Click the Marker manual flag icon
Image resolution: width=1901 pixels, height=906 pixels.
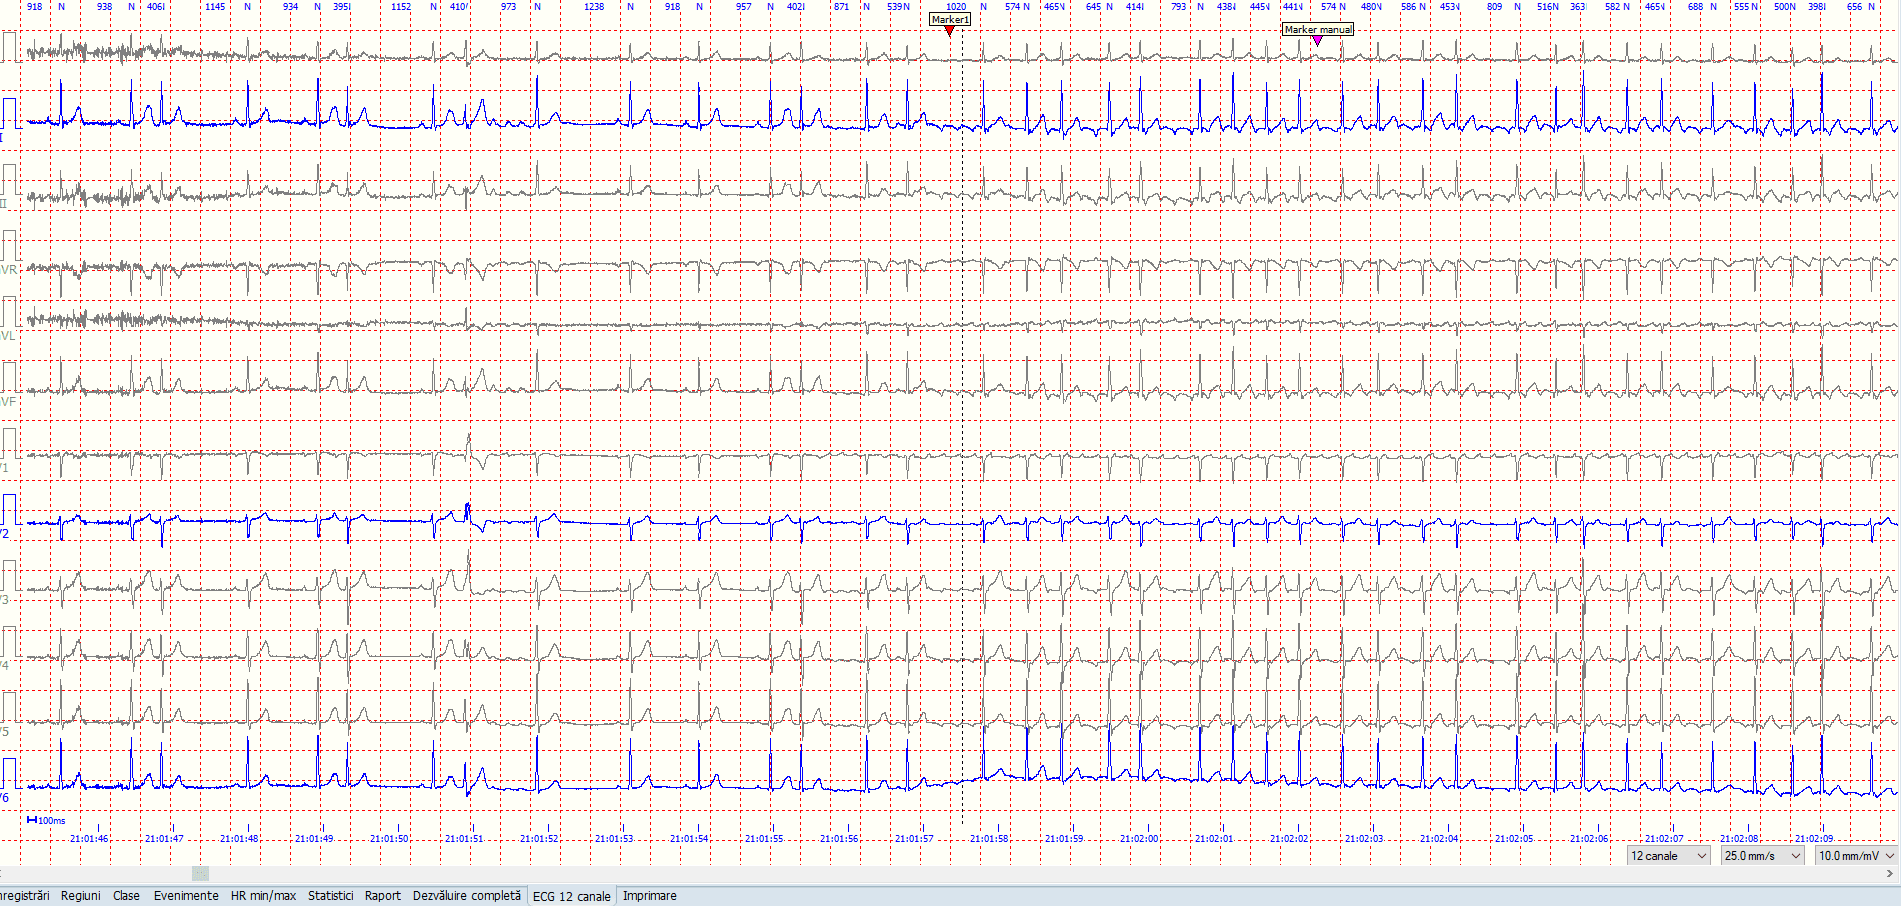(1318, 30)
